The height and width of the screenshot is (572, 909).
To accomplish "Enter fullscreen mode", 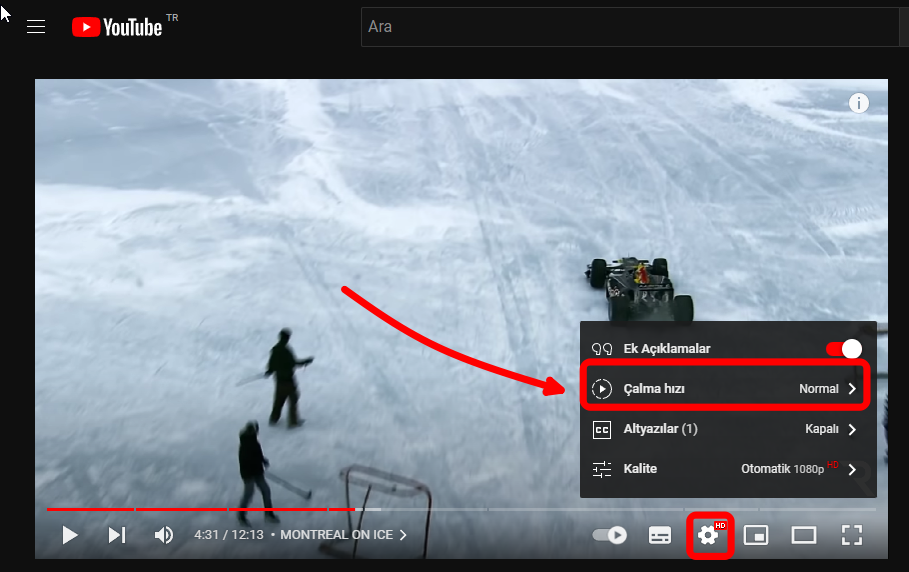I will tap(851, 535).
